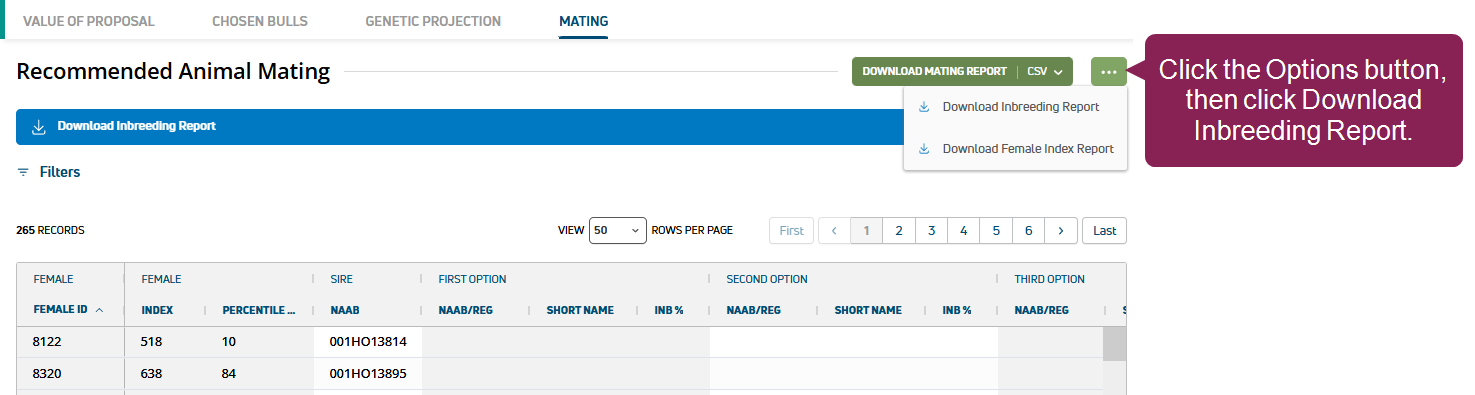Go to next page with right chevron

(x=1061, y=230)
